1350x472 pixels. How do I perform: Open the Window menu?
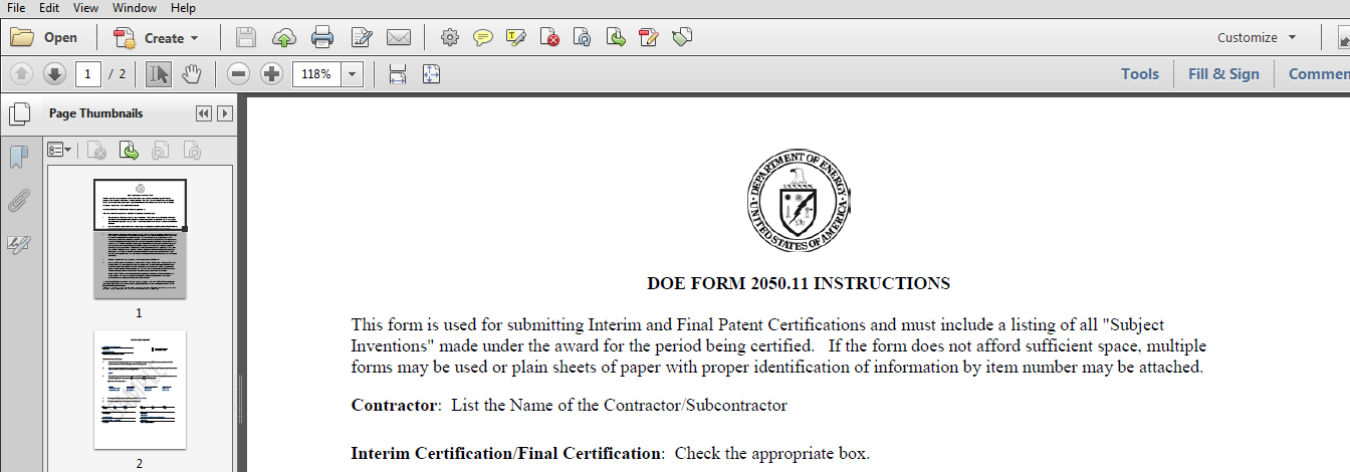point(134,8)
